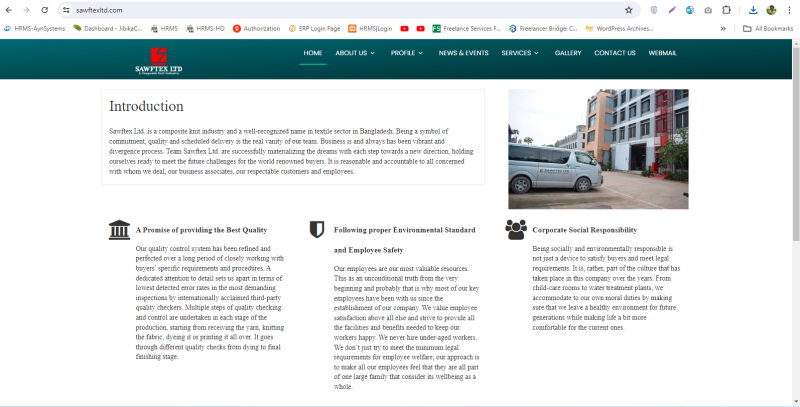
Task: Go back to the previous page
Action: click(x=9, y=10)
